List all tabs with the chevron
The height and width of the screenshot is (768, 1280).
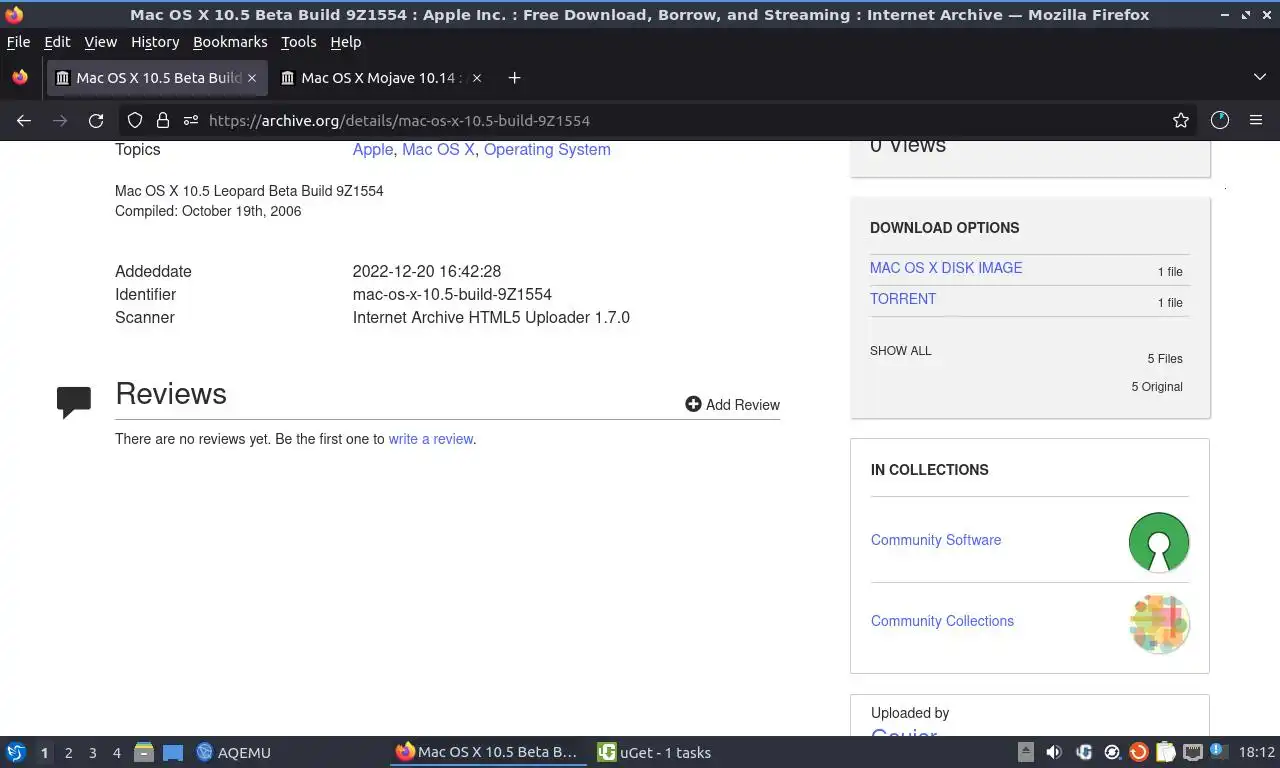1259,77
